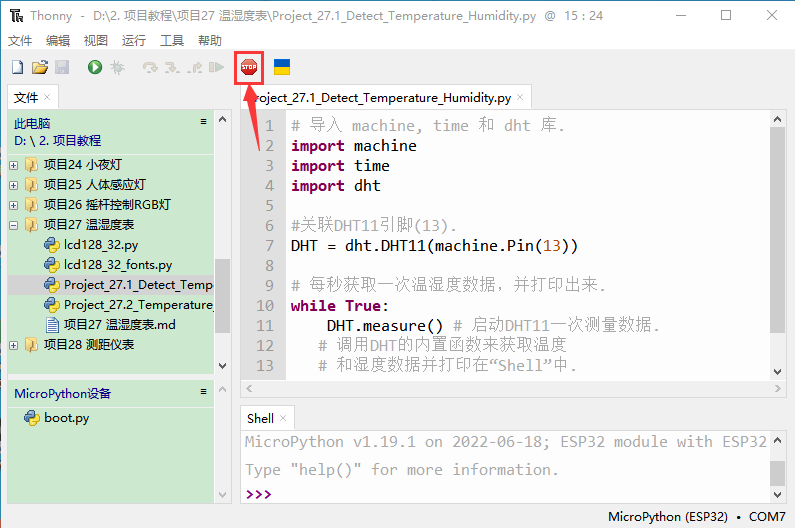Run the current script with green play icon
This screenshot has height=528, width=795.
coord(94,67)
